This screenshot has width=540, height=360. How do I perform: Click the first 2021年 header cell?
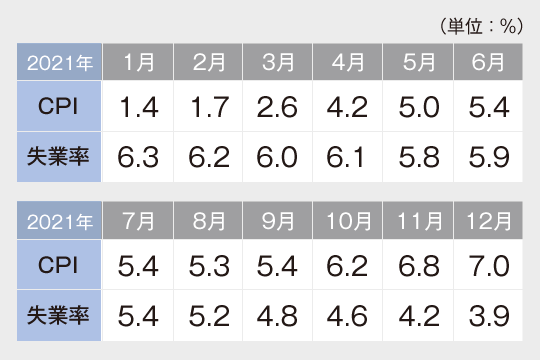[x=59, y=62]
